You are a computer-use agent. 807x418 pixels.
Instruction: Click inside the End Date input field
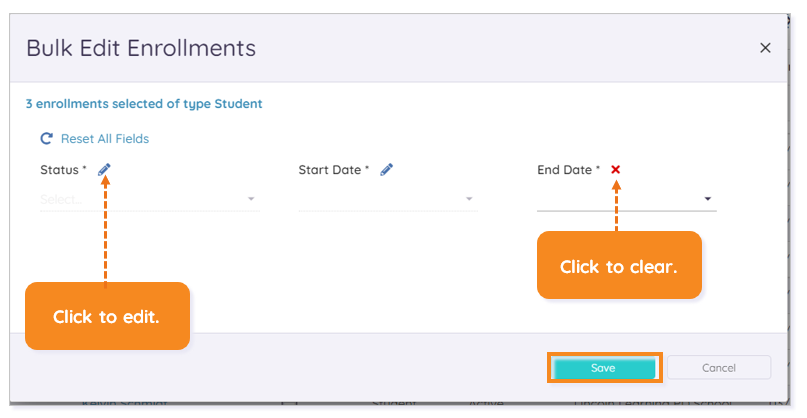pos(626,199)
